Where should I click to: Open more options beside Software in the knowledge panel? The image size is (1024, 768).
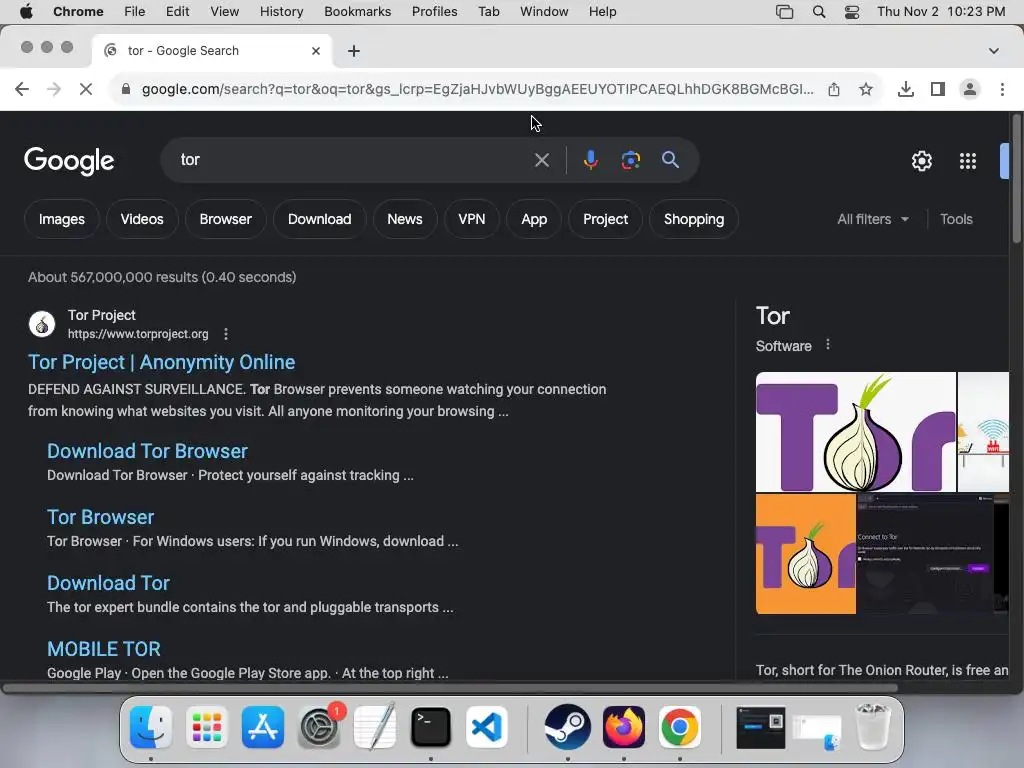coord(828,345)
